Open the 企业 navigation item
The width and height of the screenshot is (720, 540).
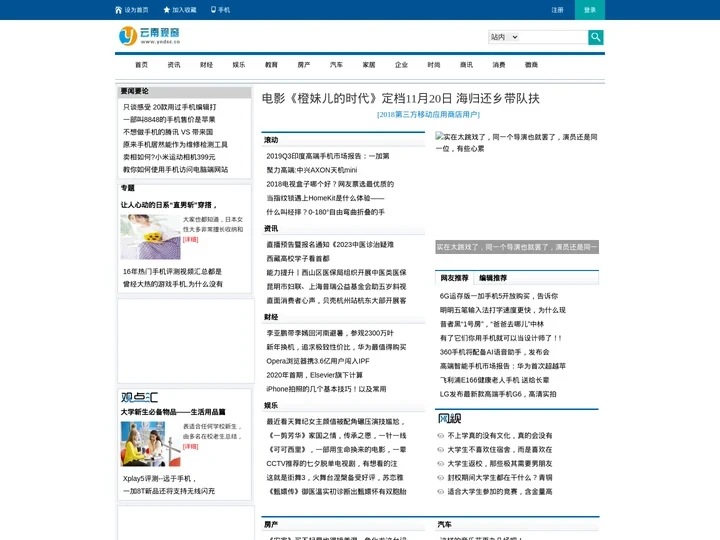point(401,65)
